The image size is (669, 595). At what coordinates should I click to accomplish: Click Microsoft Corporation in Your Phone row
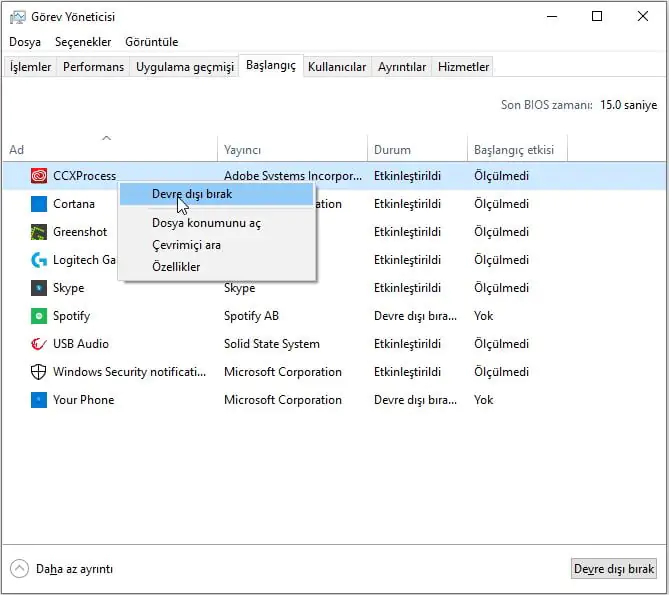pos(283,400)
